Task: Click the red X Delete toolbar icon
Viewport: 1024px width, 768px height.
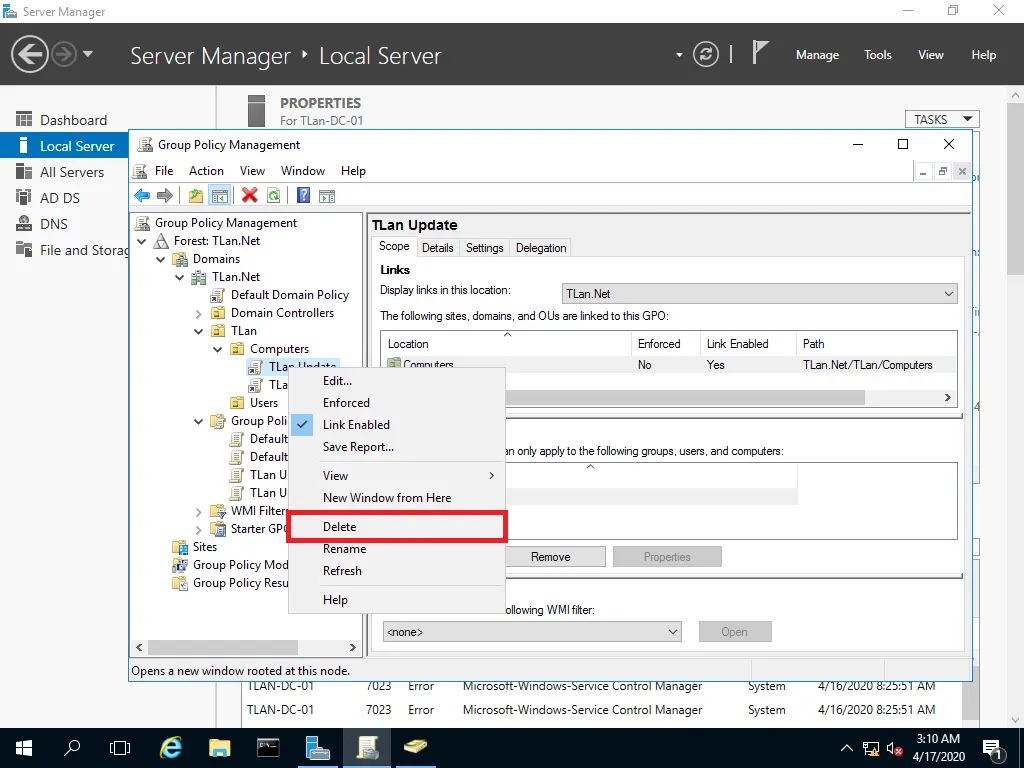Action: click(249, 195)
